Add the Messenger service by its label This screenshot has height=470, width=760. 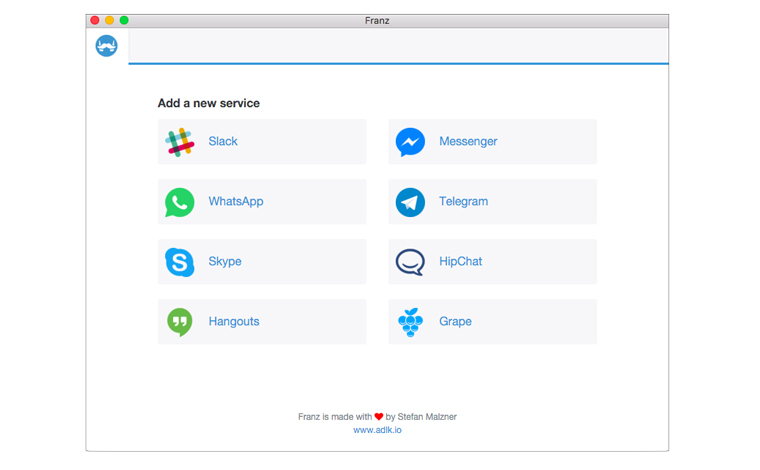468,141
